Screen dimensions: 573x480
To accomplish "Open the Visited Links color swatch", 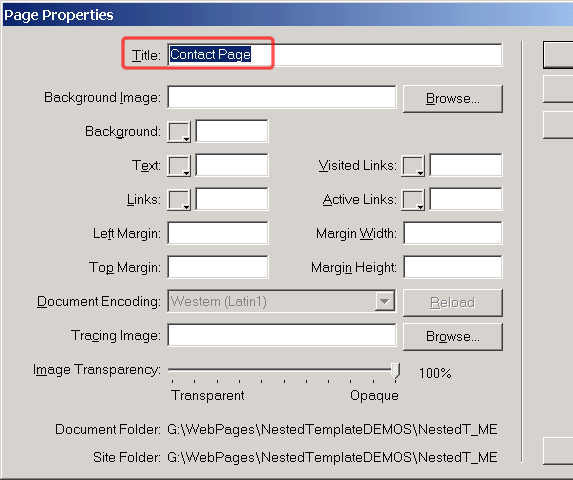I will [x=413, y=166].
